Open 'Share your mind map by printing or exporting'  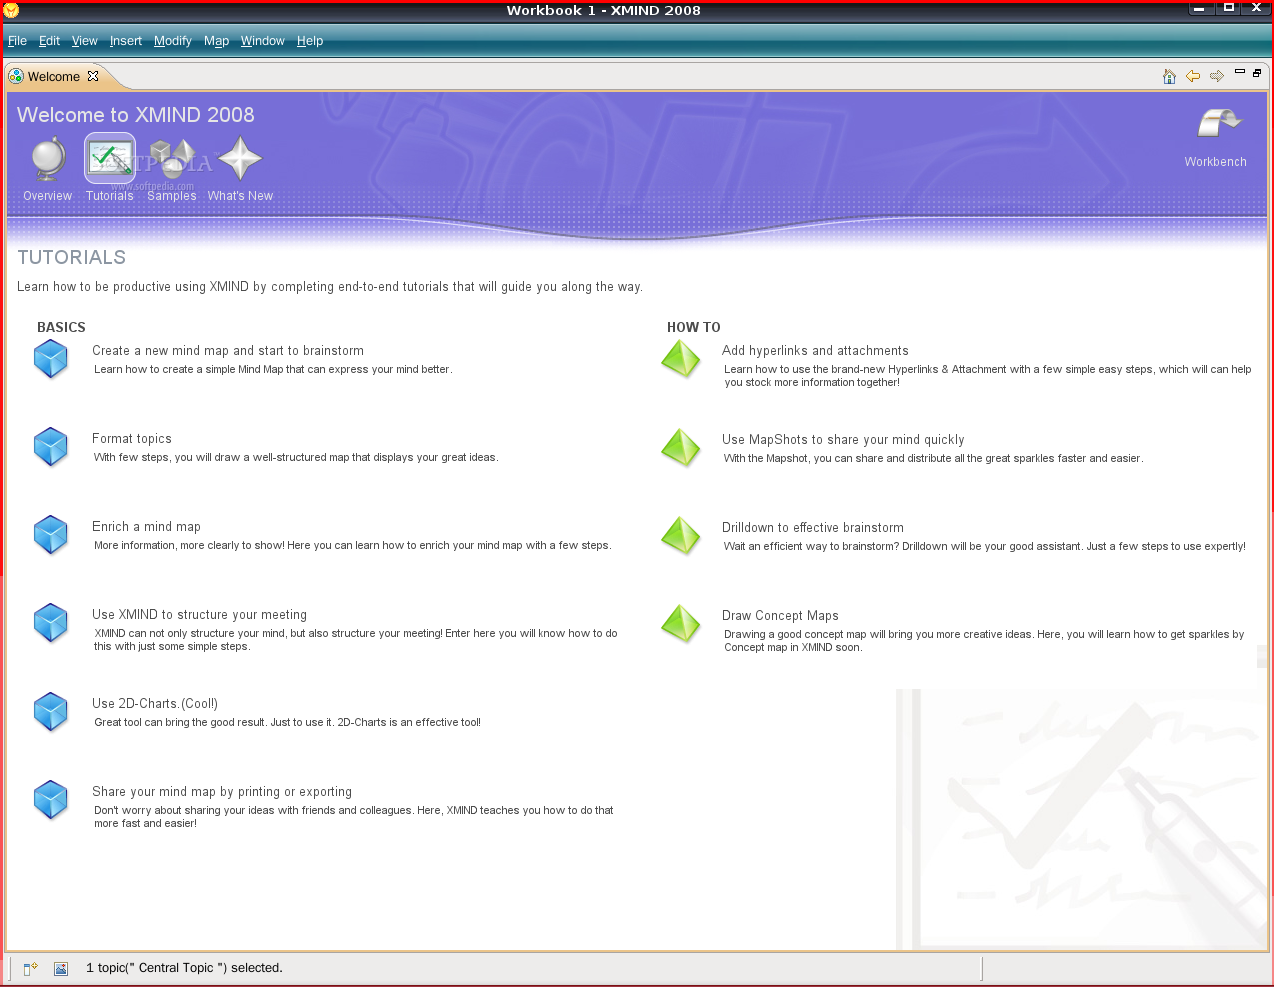[222, 792]
